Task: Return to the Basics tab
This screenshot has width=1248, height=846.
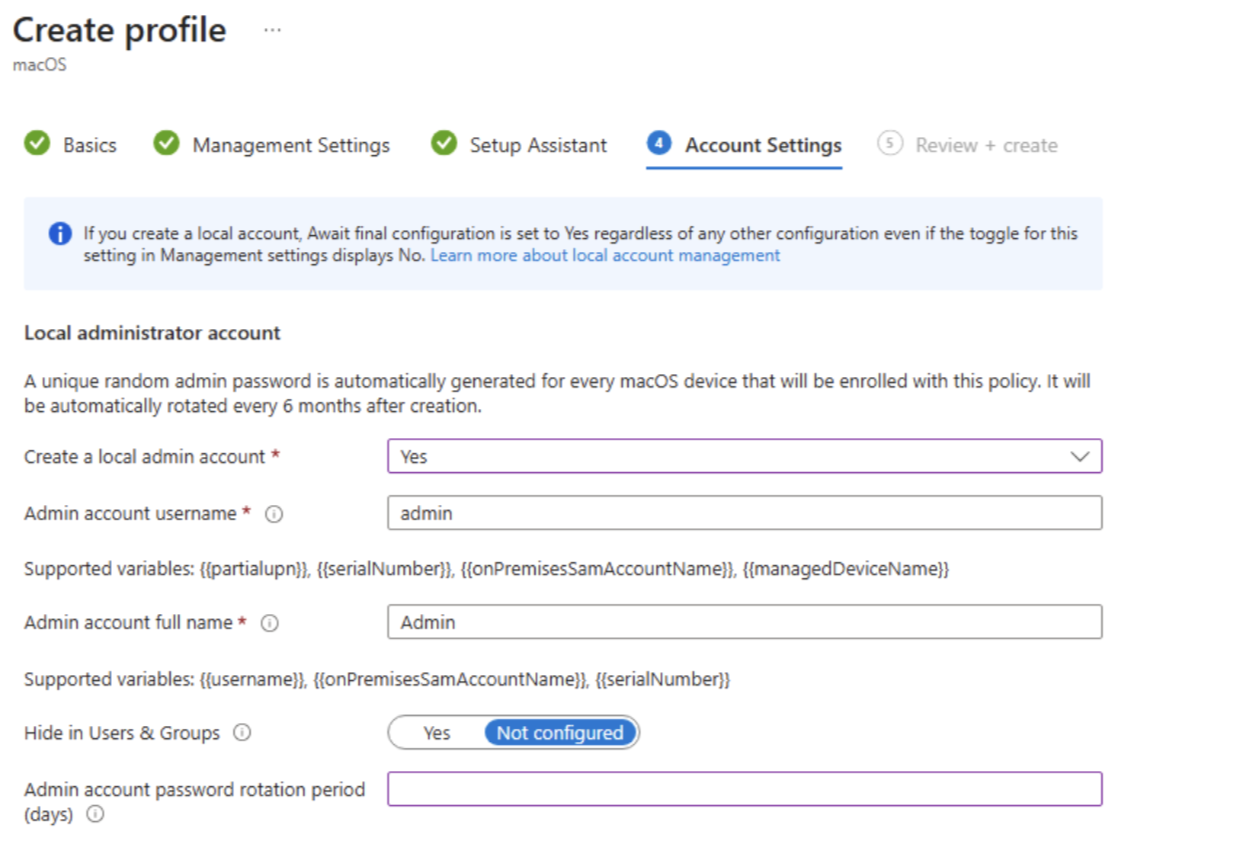Action: pyautogui.click(x=89, y=144)
